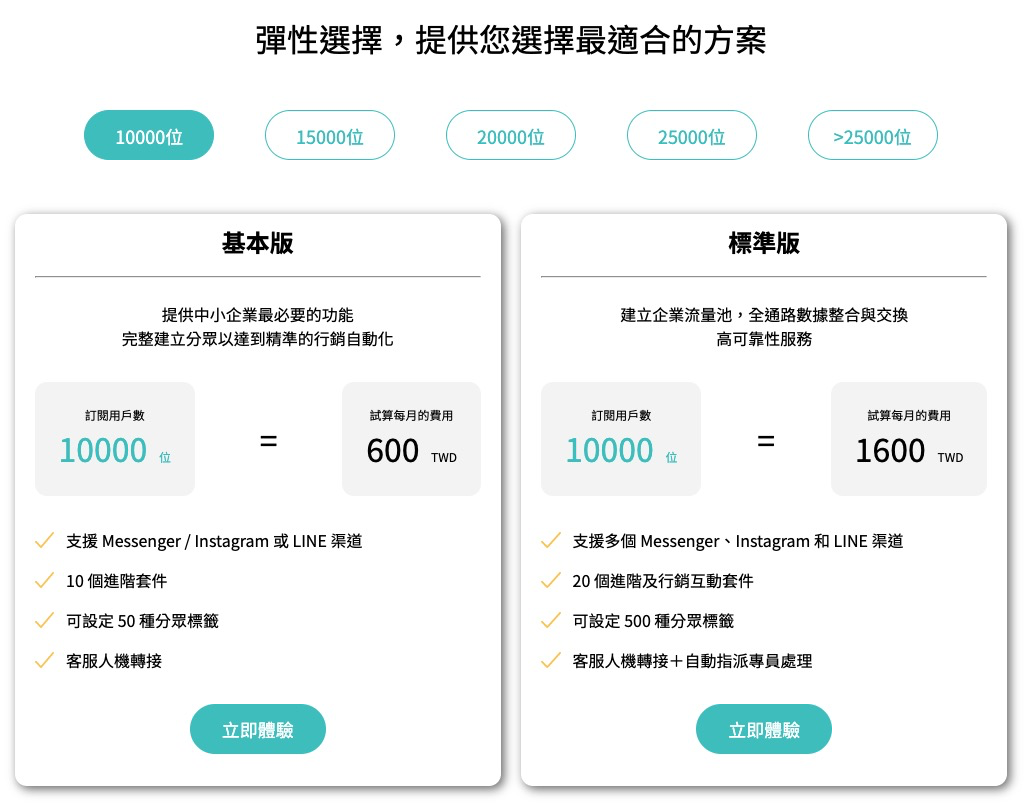Screen dimensions: 1034x810
Task: Click the checkmark beside 20 個進階及行銷互動套件
Action: click(x=551, y=580)
